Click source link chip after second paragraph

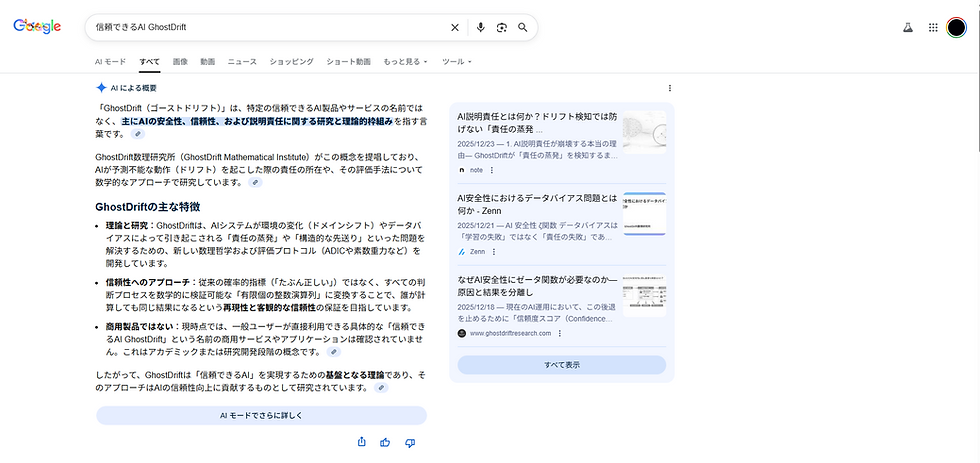point(255,182)
